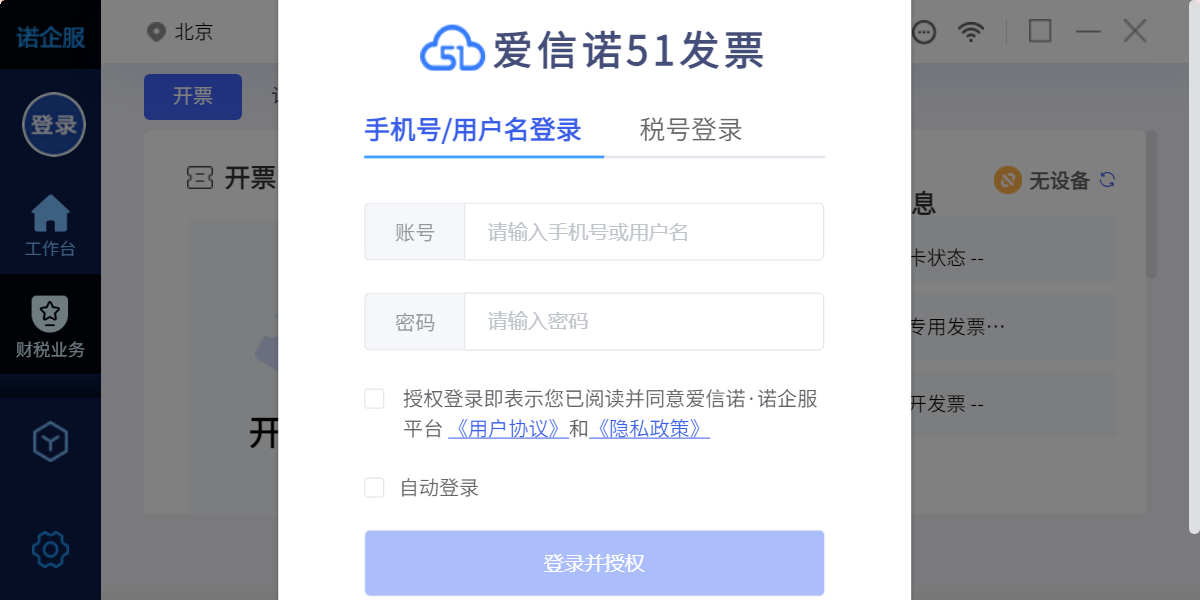
Task: Open the 工作台 home icon
Action: [x=50, y=213]
